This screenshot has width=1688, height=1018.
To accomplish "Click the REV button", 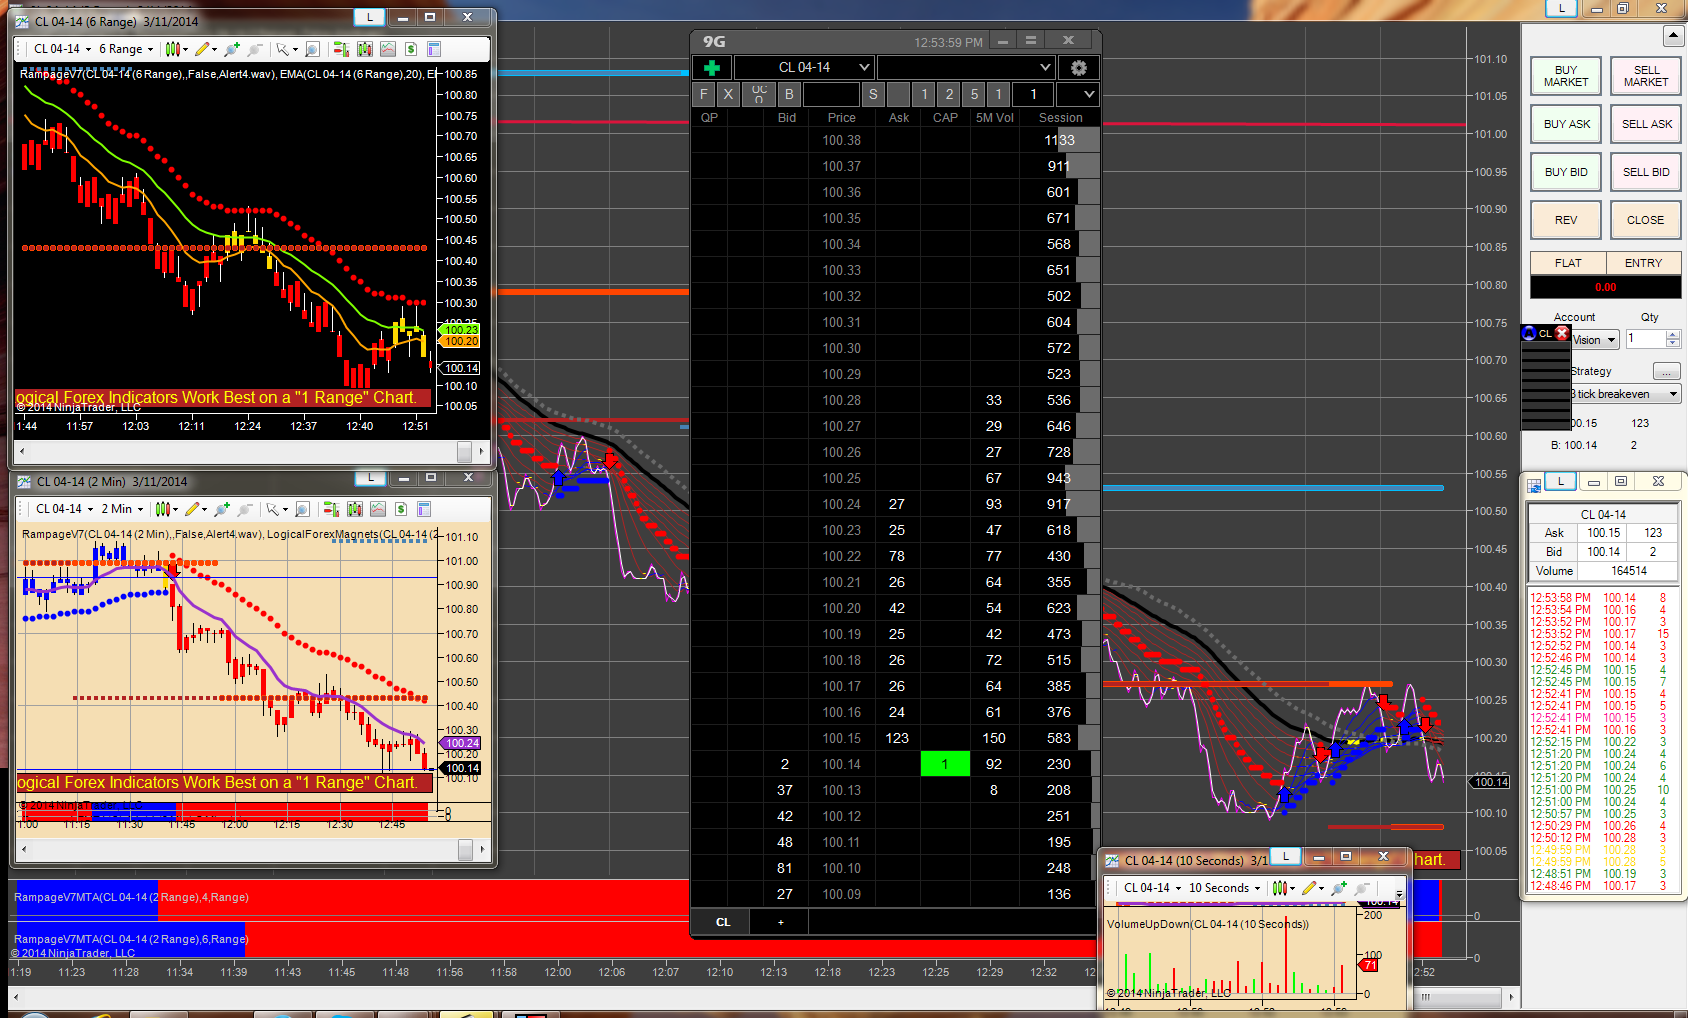I will coord(1566,220).
